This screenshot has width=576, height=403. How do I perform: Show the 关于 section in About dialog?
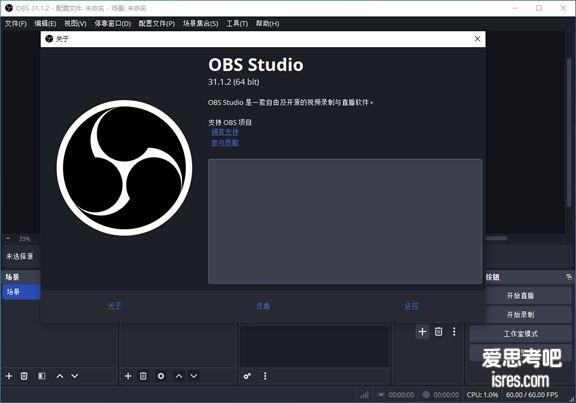pyautogui.click(x=114, y=306)
